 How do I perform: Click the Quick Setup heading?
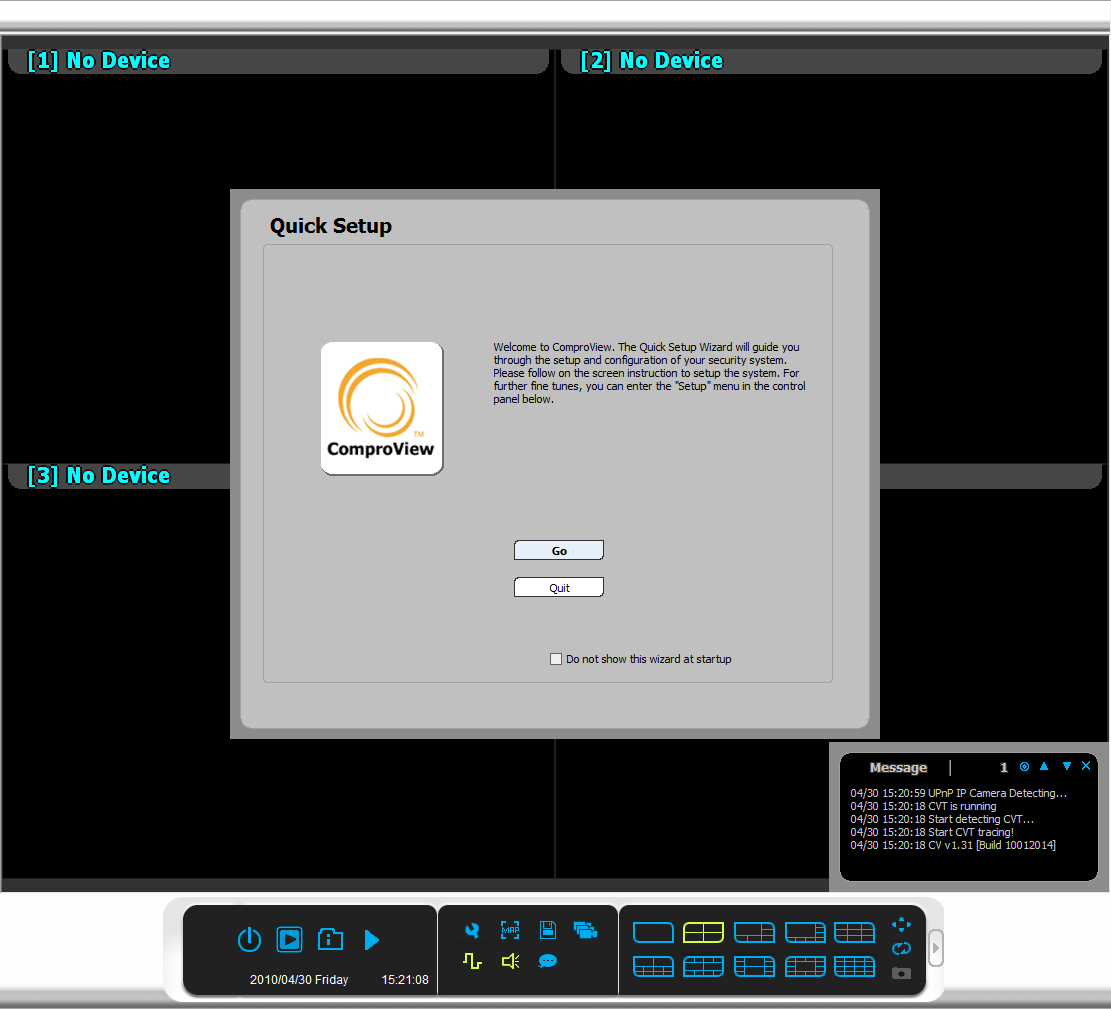331,225
